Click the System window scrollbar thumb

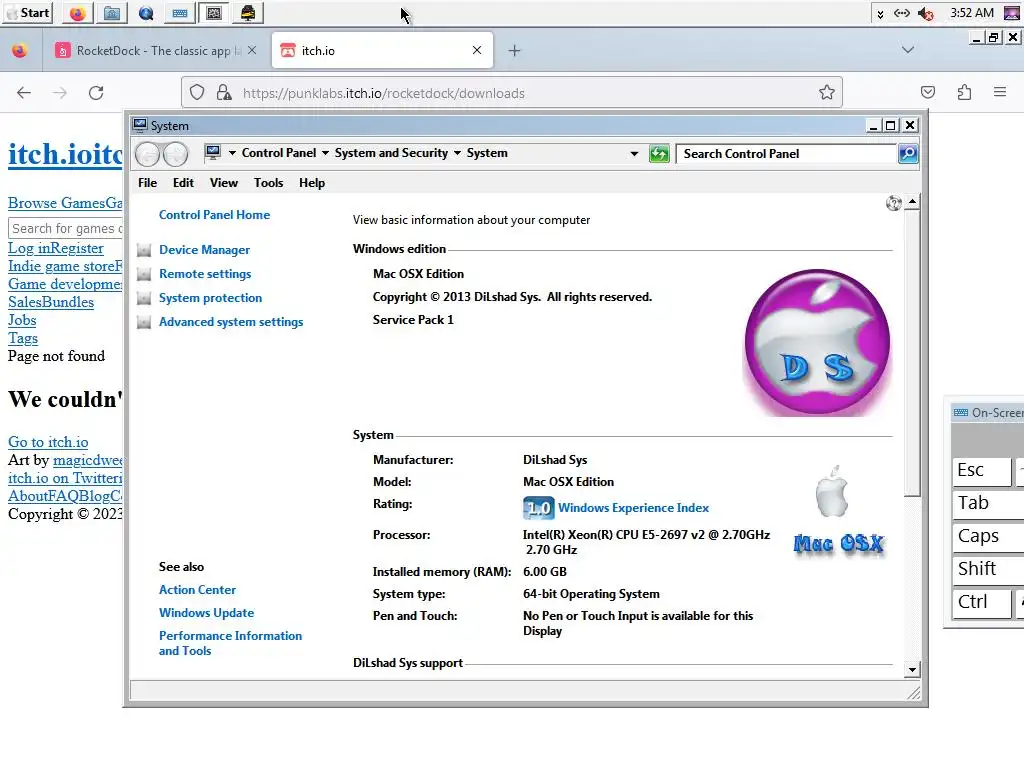coord(912,353)
